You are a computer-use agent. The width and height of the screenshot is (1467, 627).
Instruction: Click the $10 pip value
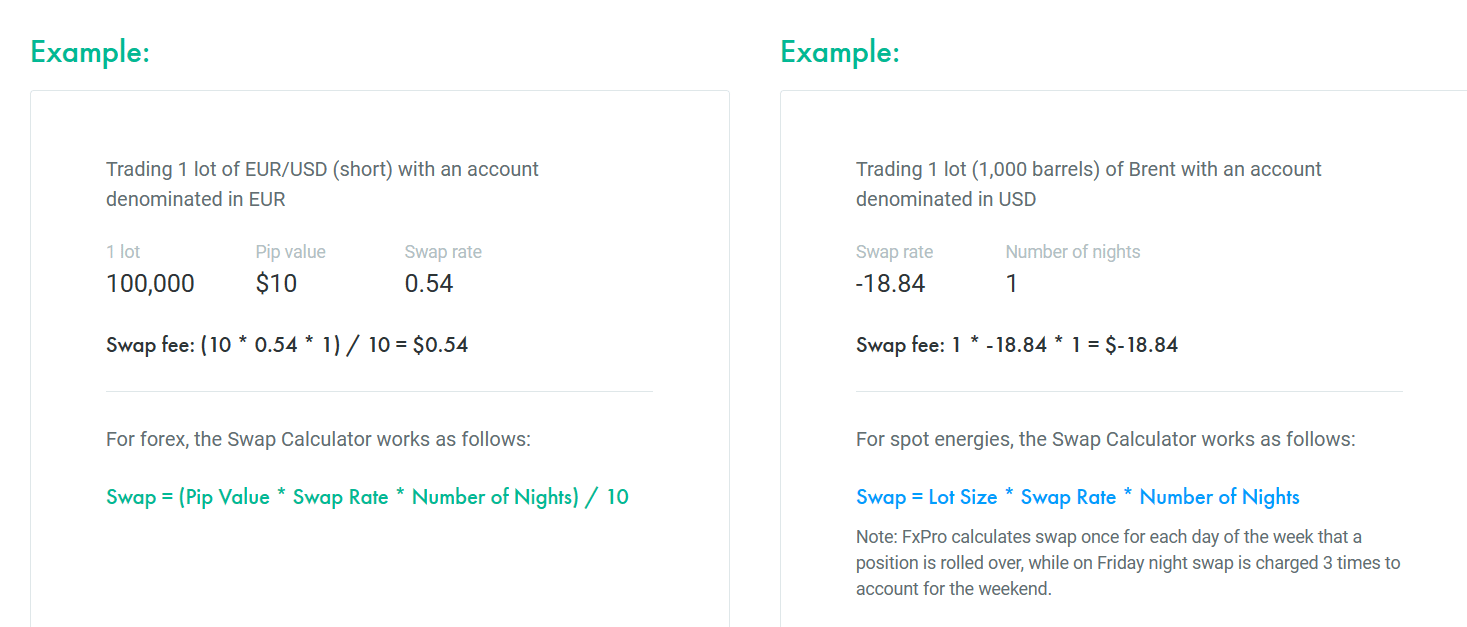[276, 284]
